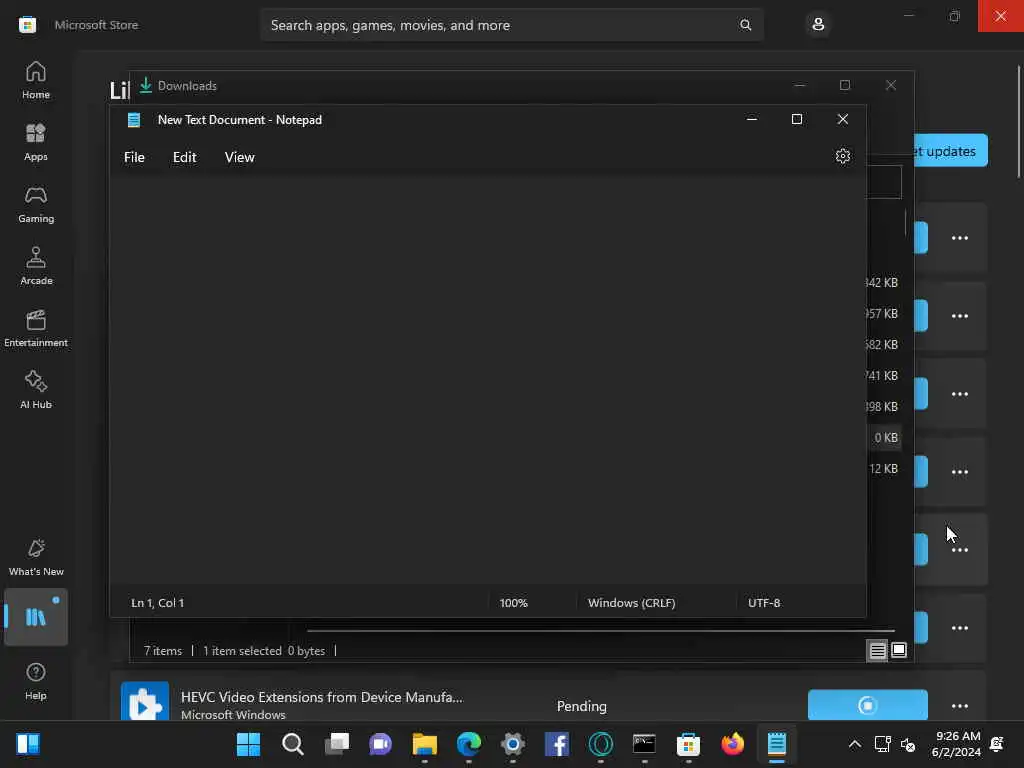Open Gaming section in Microsoft Store

[36, 204]
